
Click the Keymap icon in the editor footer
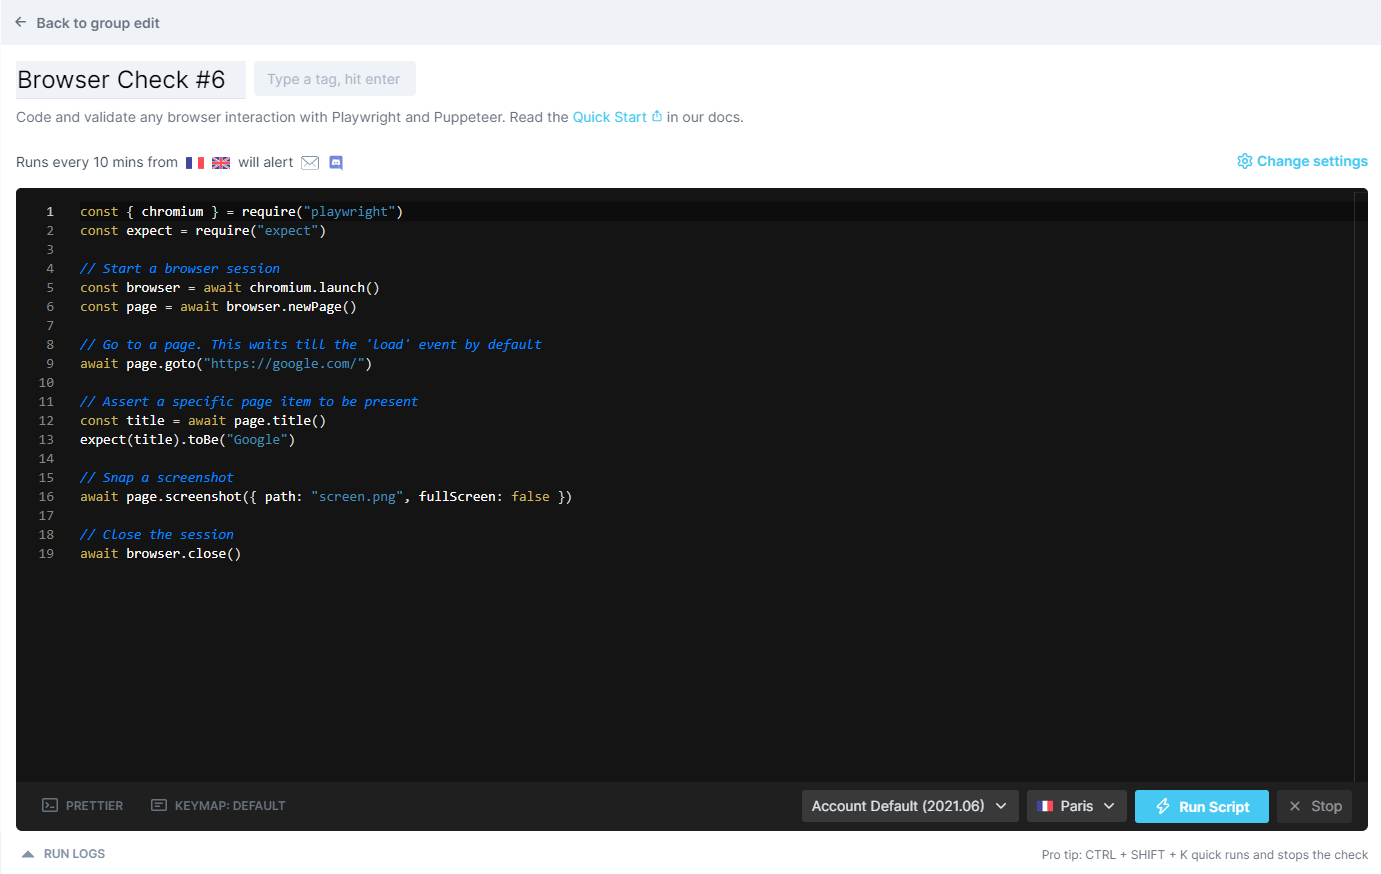click(x=157, y=805)
